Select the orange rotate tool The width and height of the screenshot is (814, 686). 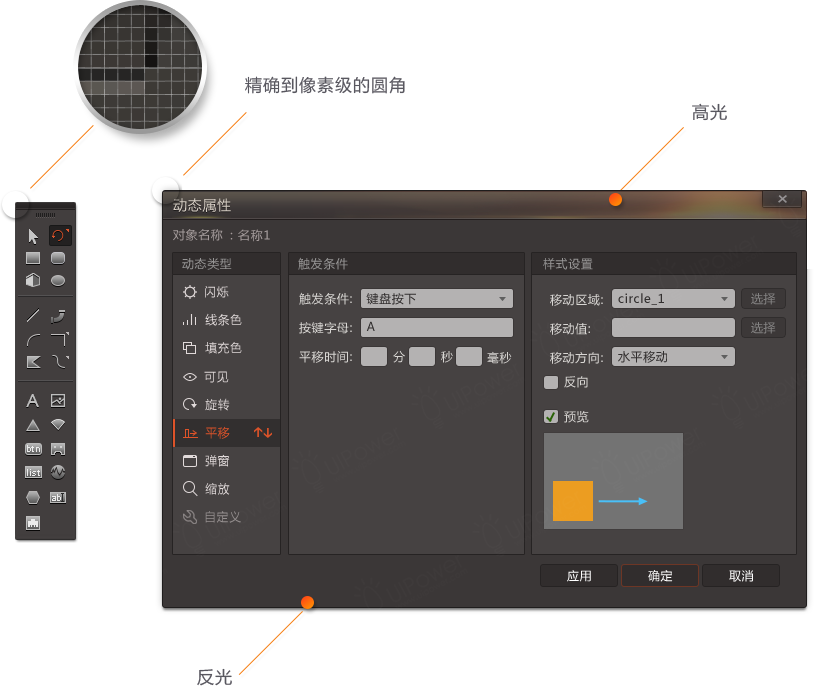point(59,236)
